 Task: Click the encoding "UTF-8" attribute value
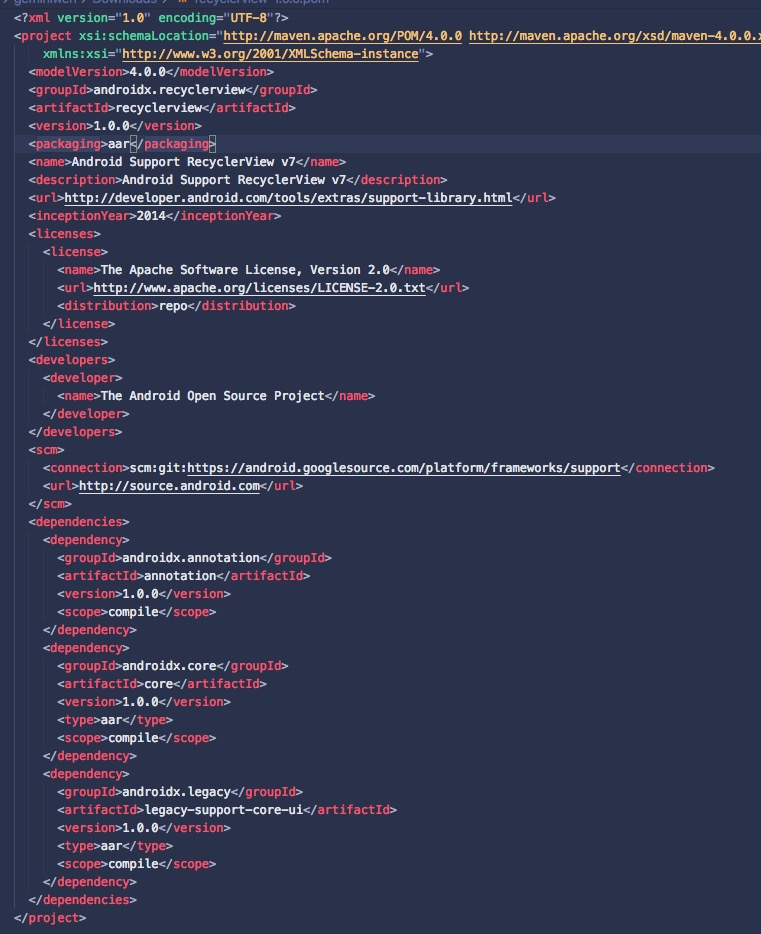coord(248,18)
